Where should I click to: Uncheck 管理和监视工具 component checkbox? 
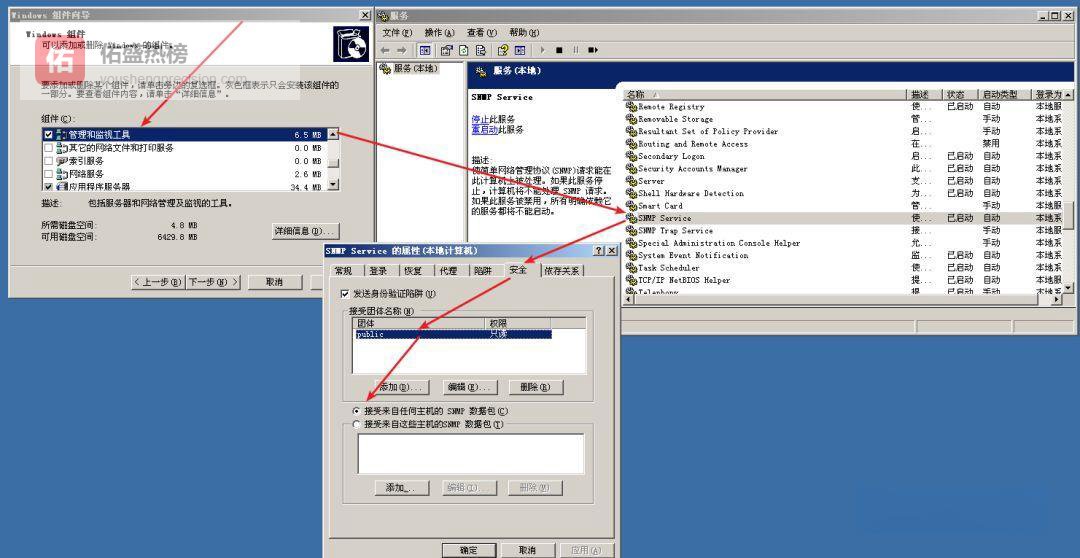(48, 134)
